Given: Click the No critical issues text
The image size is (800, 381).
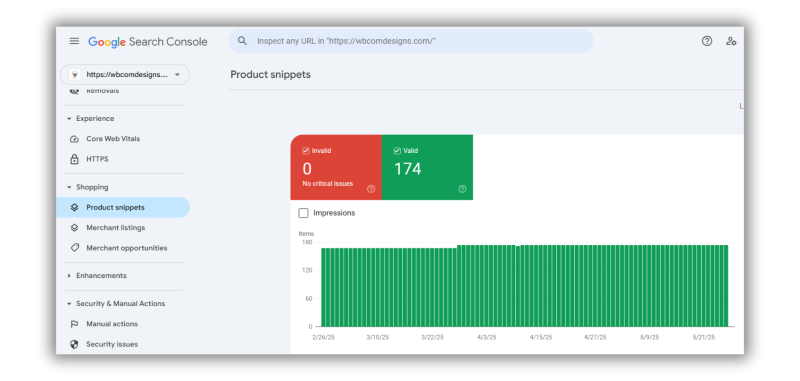Looking at the screenshot, I should click(x=328, y=184).
